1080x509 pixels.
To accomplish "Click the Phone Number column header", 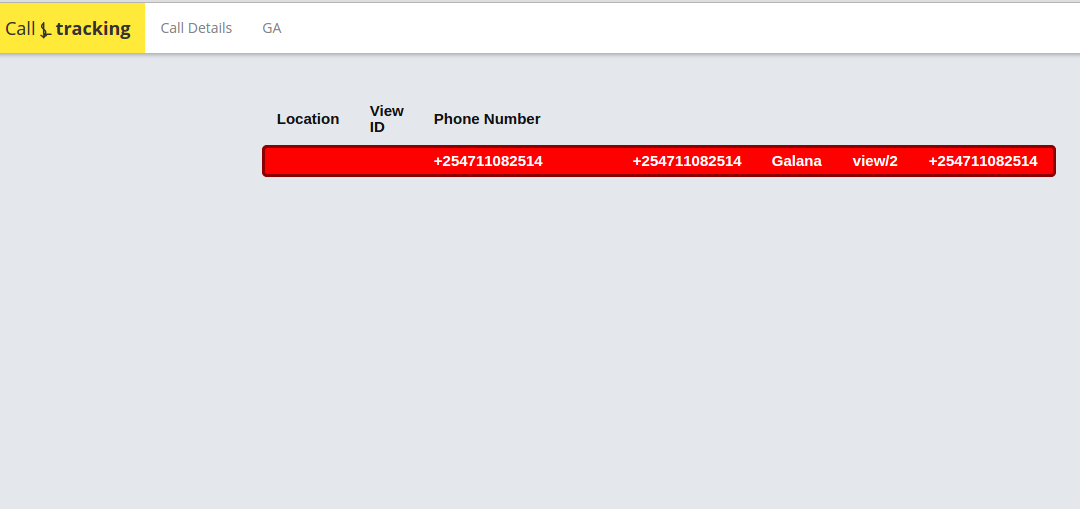I will pos(487,118).
